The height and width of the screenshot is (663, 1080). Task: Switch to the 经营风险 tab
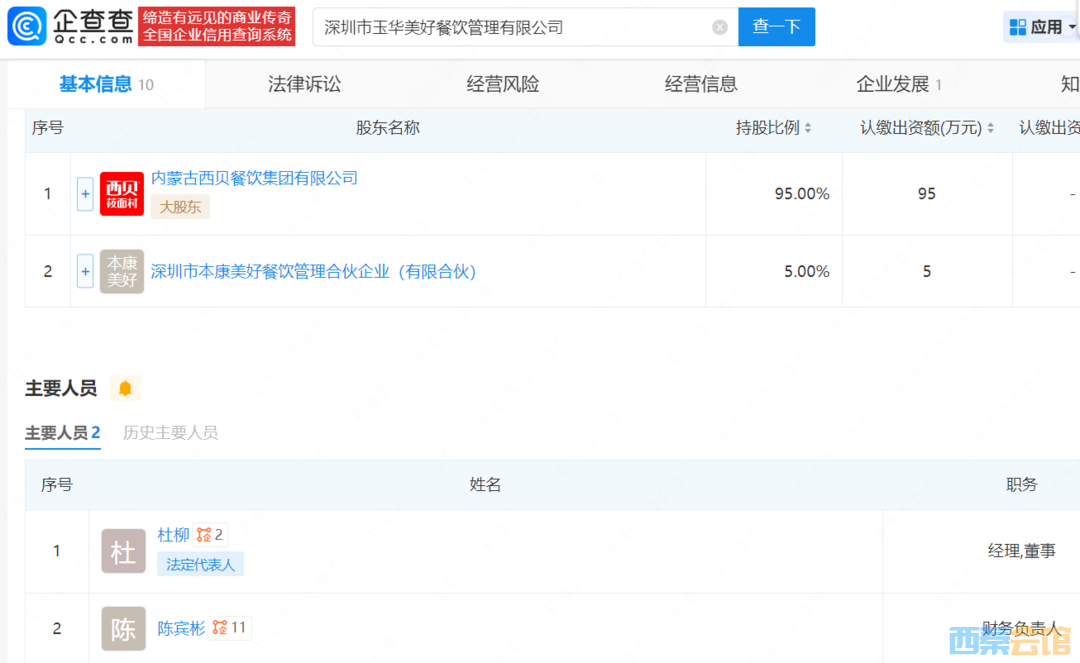click(x=503, y=84)
